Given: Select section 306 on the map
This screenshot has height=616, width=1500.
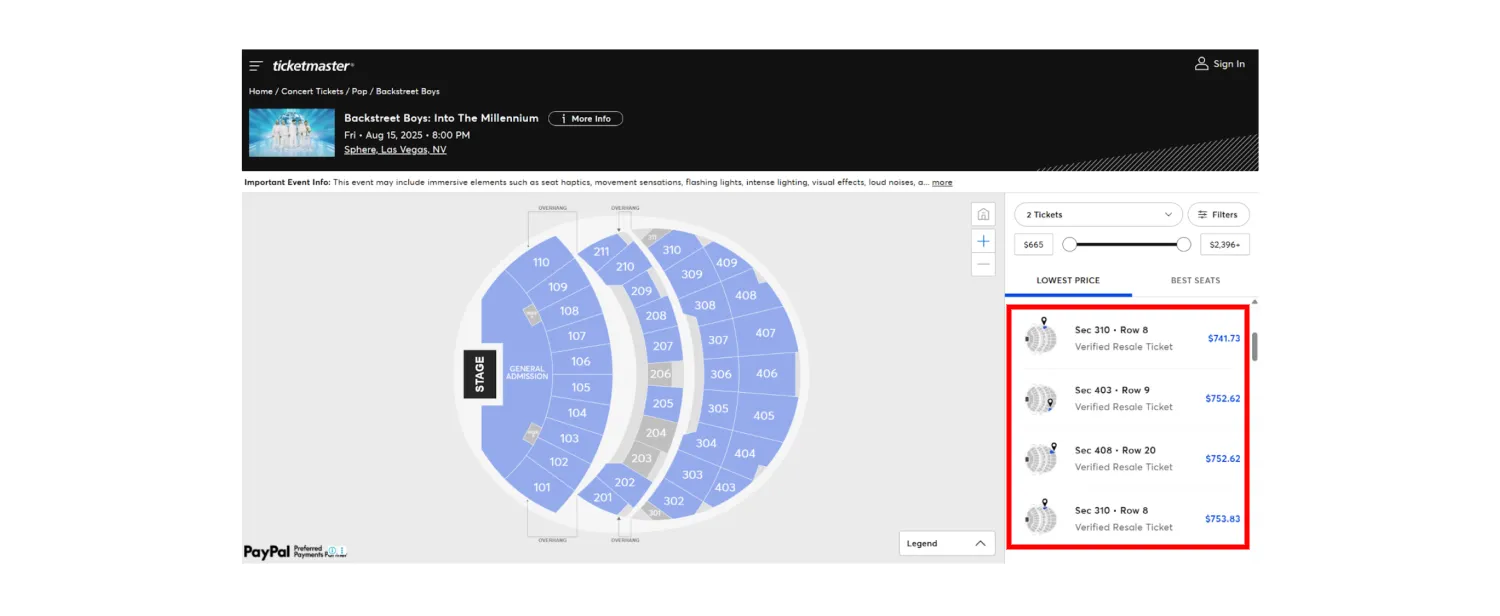Looking at the screenshot, I should tap(721, 375).
